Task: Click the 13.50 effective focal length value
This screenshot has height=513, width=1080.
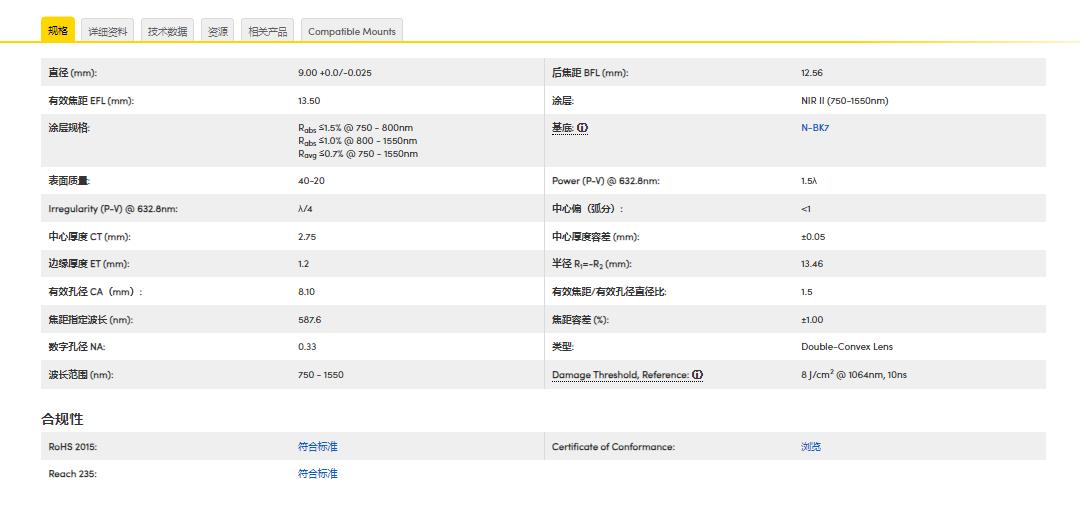Action: [x=309, y=101]
